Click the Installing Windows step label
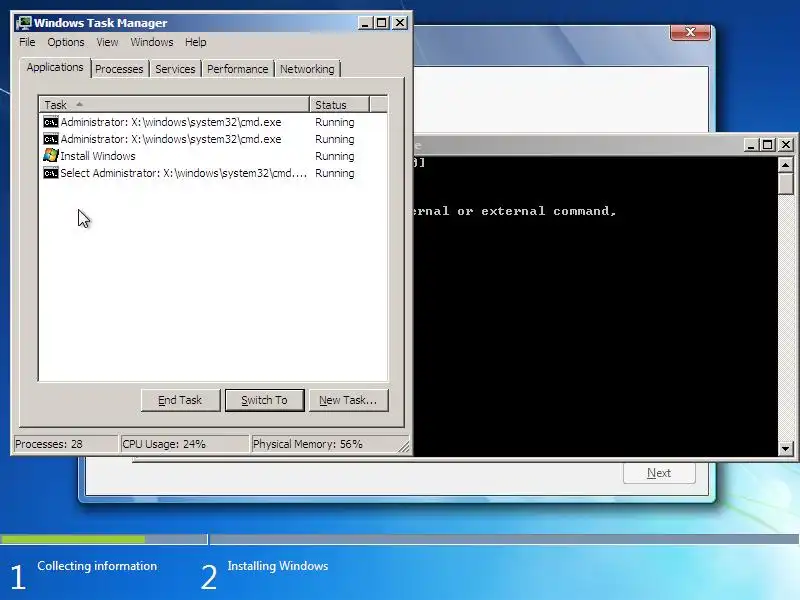800x600 pixels. 278,566
